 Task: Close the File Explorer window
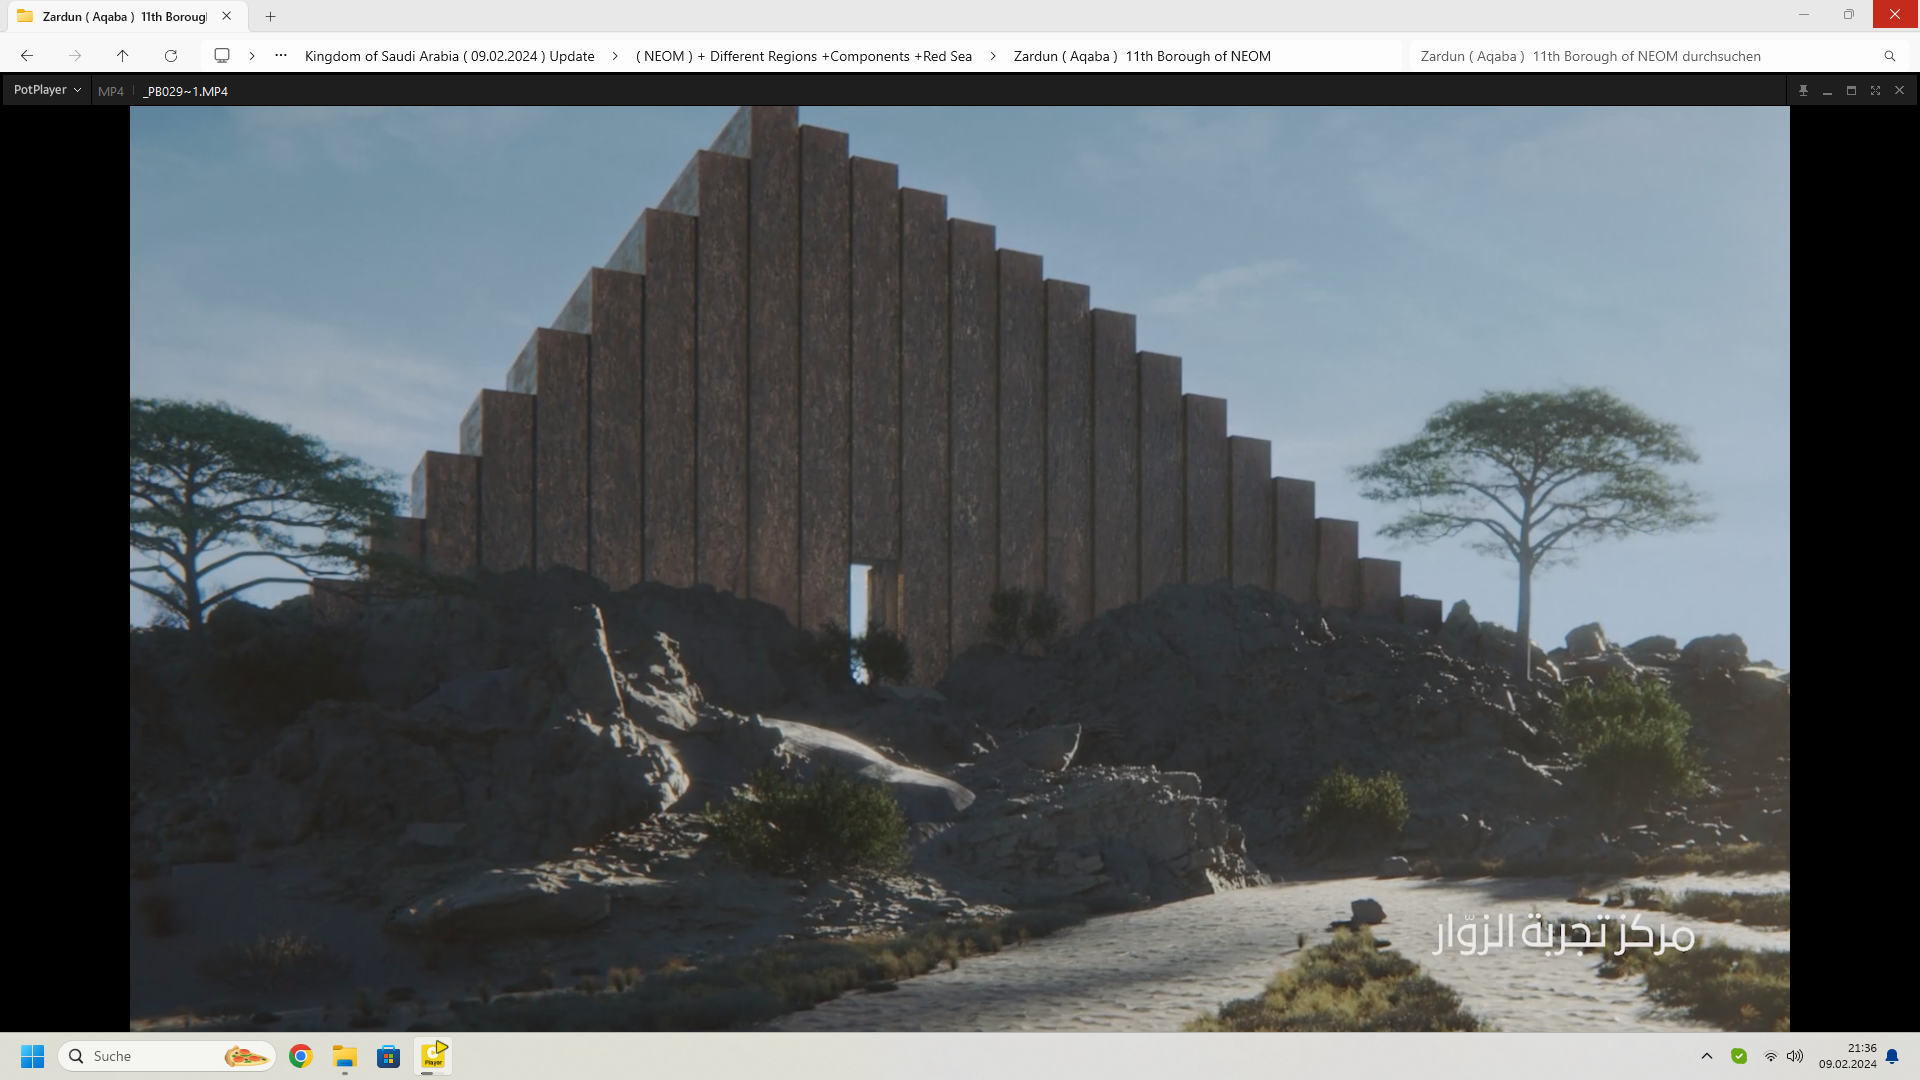(x=1895, y=14)
